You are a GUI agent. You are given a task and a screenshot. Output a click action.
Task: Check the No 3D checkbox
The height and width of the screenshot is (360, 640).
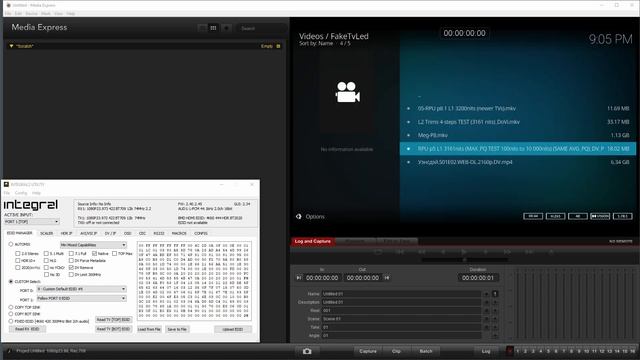(46, 275)
